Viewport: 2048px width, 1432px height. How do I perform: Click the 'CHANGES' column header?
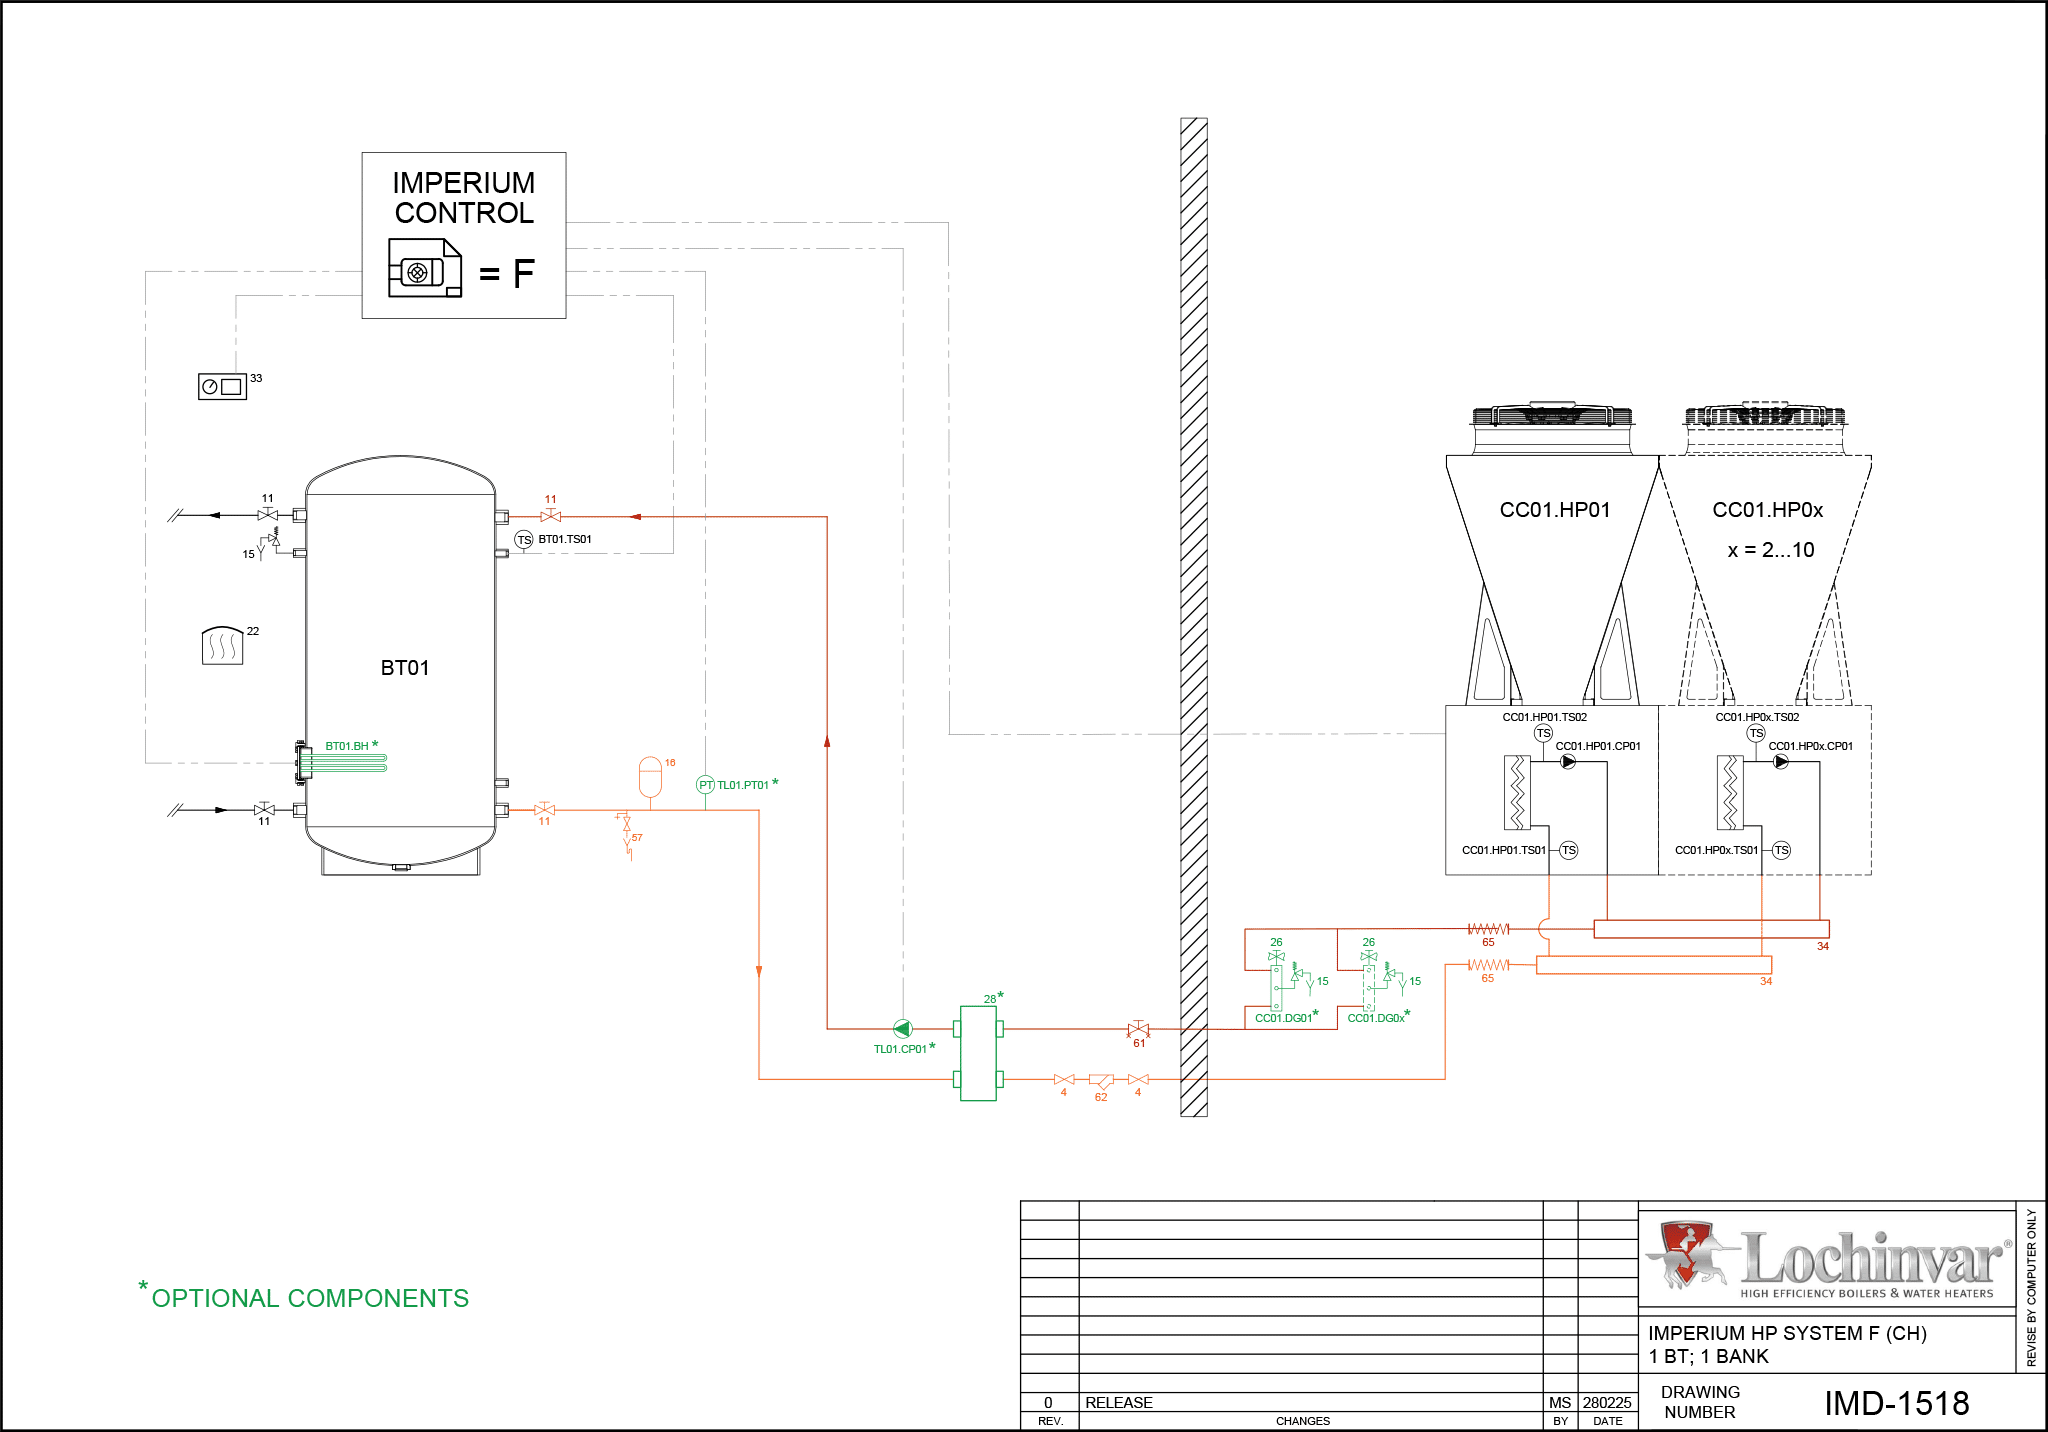click(x=1303, y=1421)
